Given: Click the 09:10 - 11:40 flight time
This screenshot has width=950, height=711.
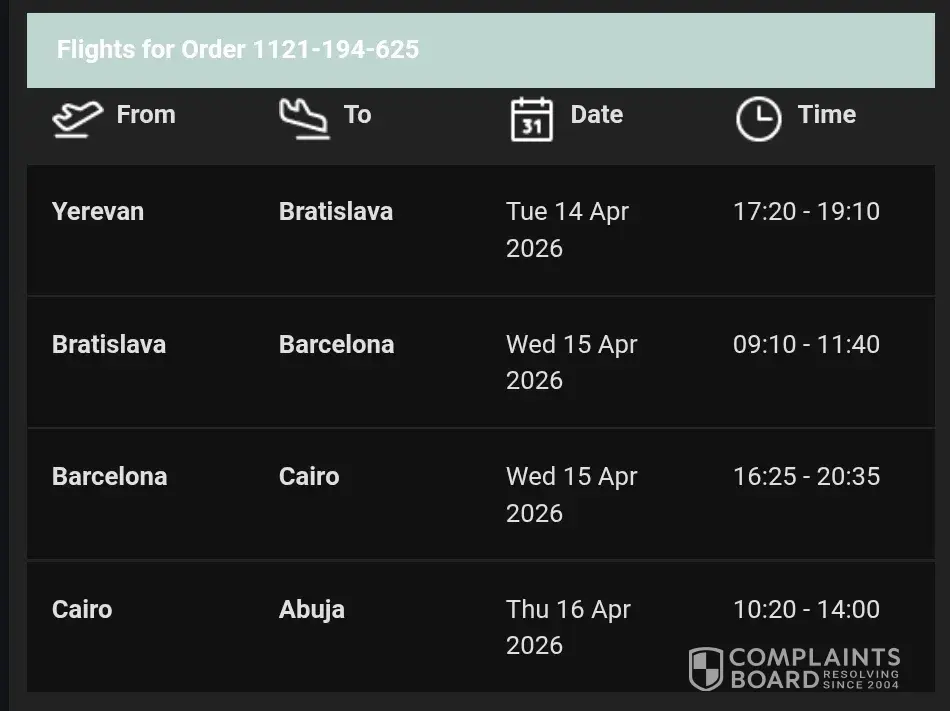Looking at the screenshot, I should (x=806, y=345).
